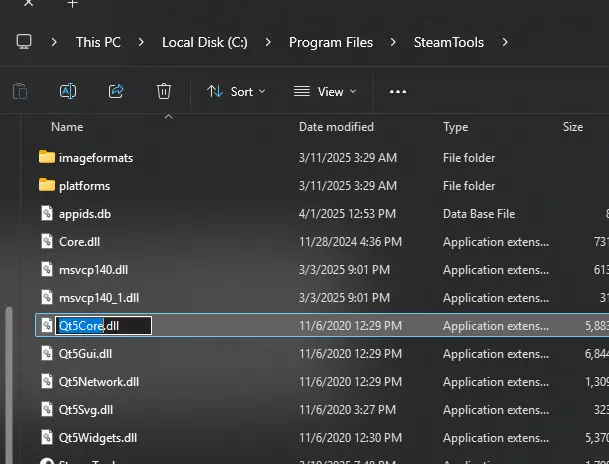Image resolution: width=609 pixels, height=464 pixels.
Task: Click SteamTools in the breadcrumb
Action: pos(449,42)
